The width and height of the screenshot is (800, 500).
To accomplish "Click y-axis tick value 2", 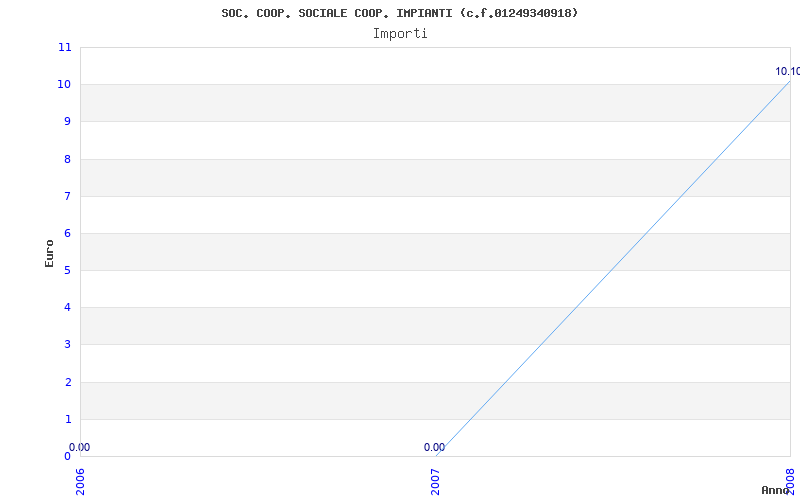I will (x=68, y=383).
